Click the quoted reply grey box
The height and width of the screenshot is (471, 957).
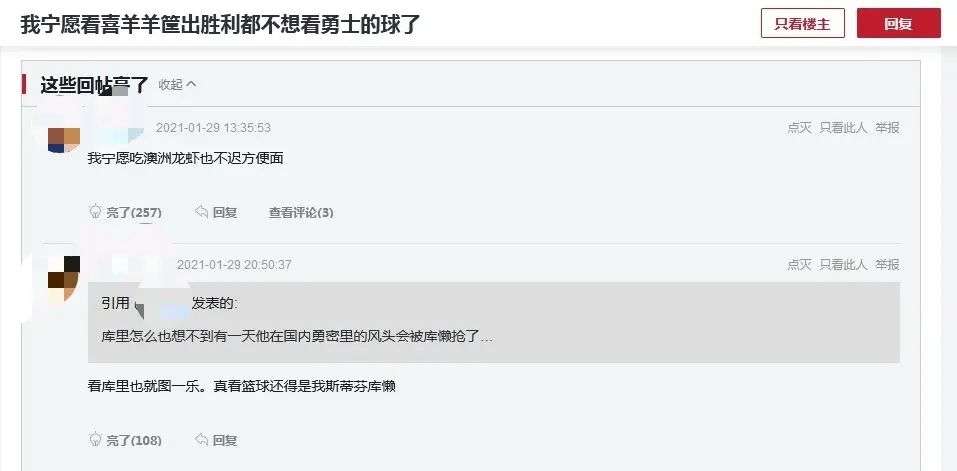click(494, 323)
